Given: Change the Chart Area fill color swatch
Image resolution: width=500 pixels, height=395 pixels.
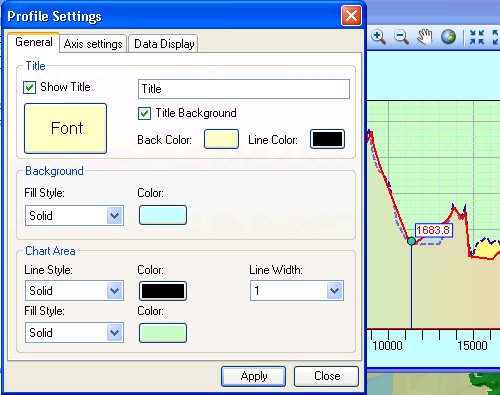Looking at the screenshot, I should click(163, 333).
